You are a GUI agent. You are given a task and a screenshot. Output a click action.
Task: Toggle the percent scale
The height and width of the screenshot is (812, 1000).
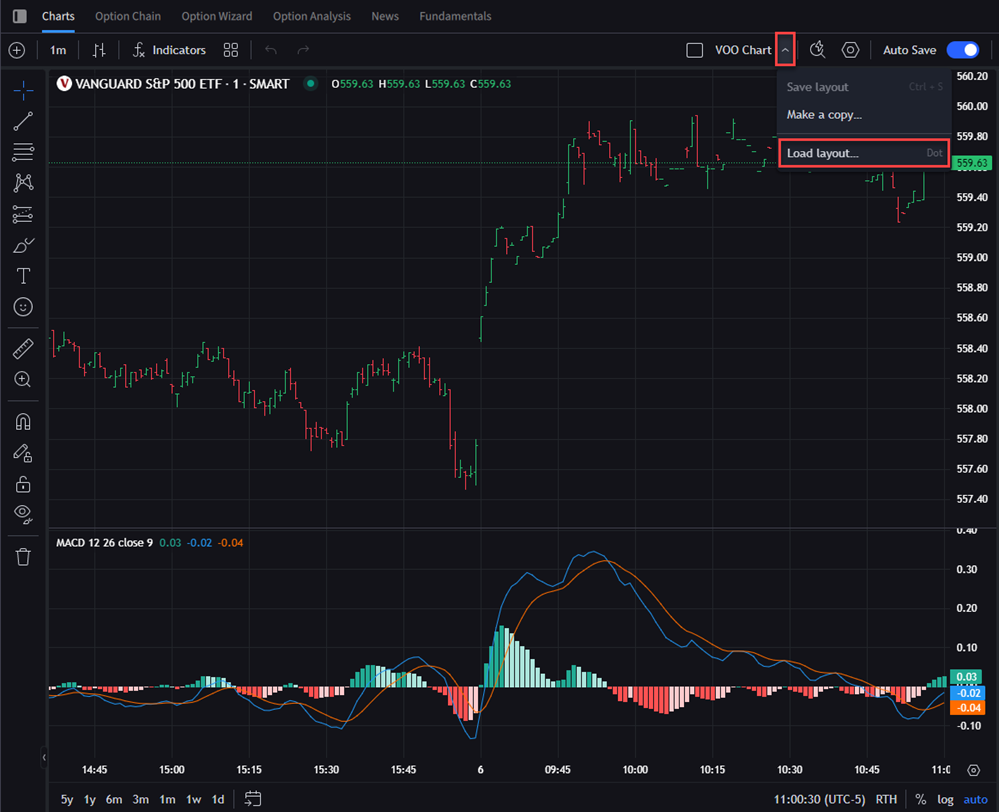tap(920, 799)
